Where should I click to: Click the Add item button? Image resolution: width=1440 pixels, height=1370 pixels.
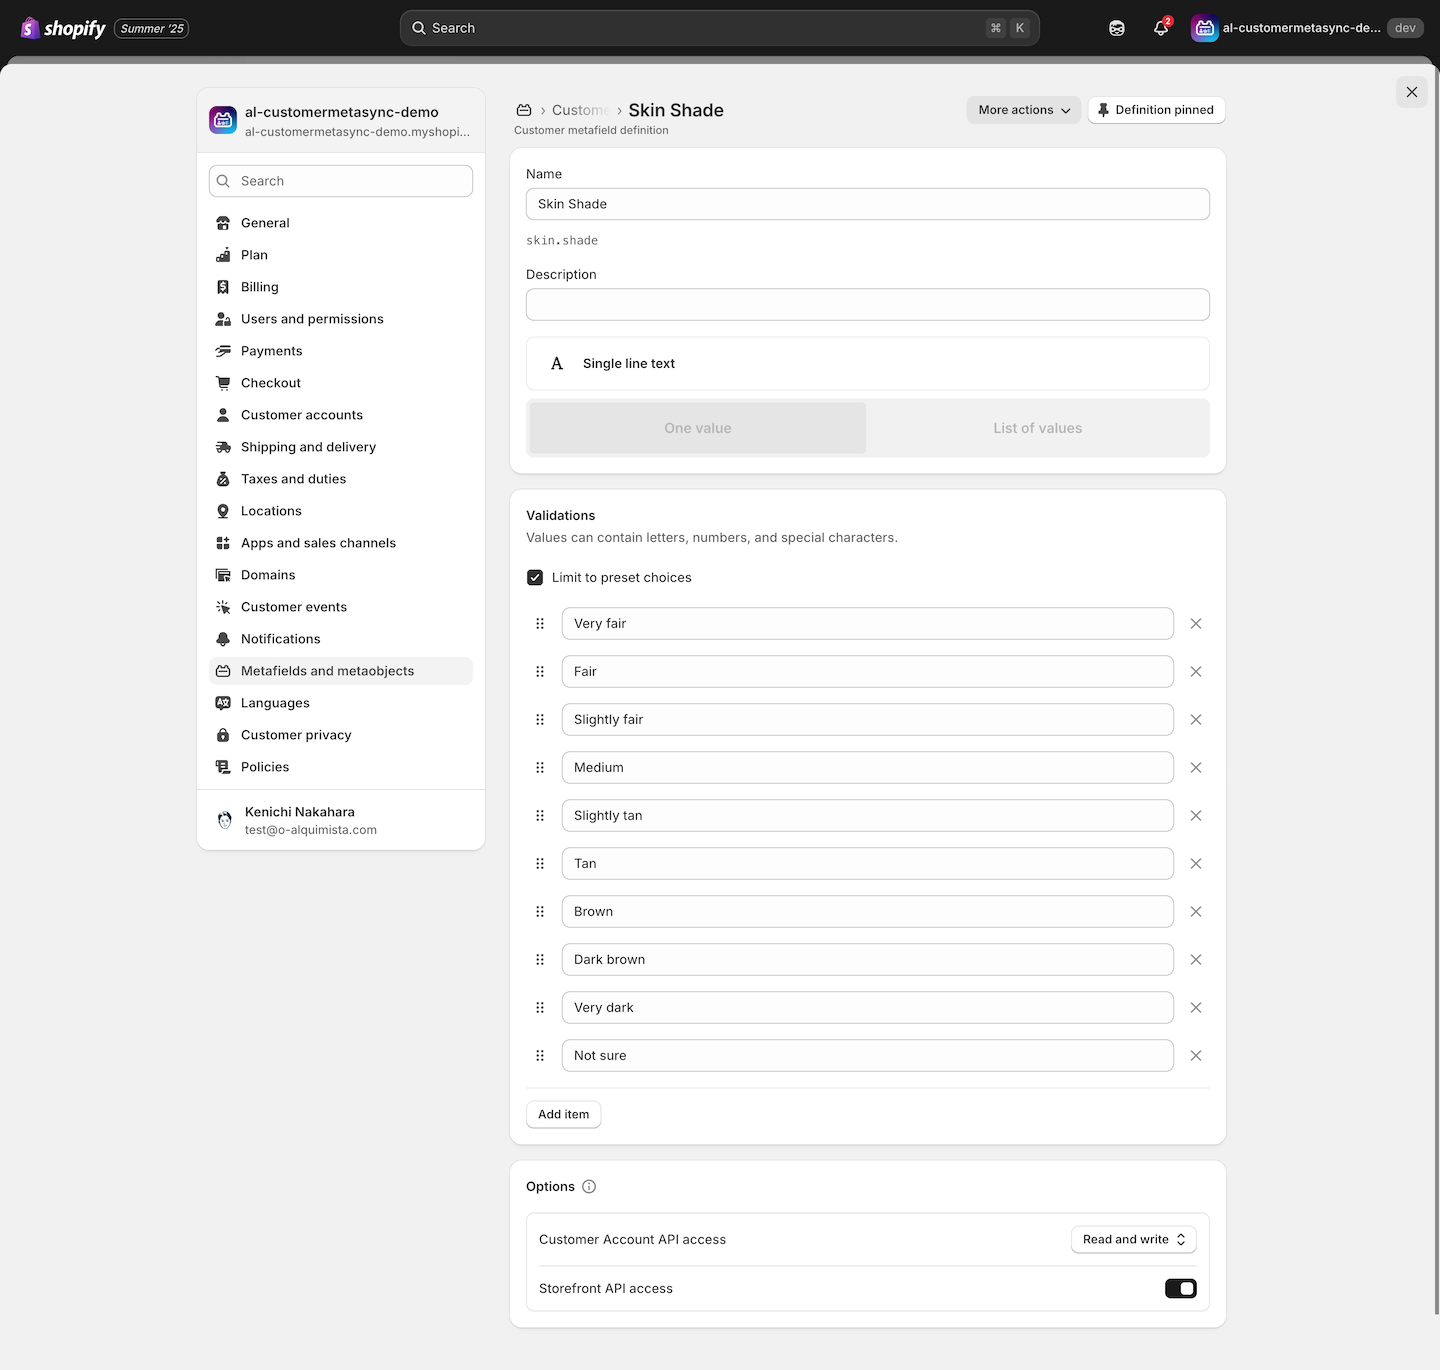click(563, 1115)
